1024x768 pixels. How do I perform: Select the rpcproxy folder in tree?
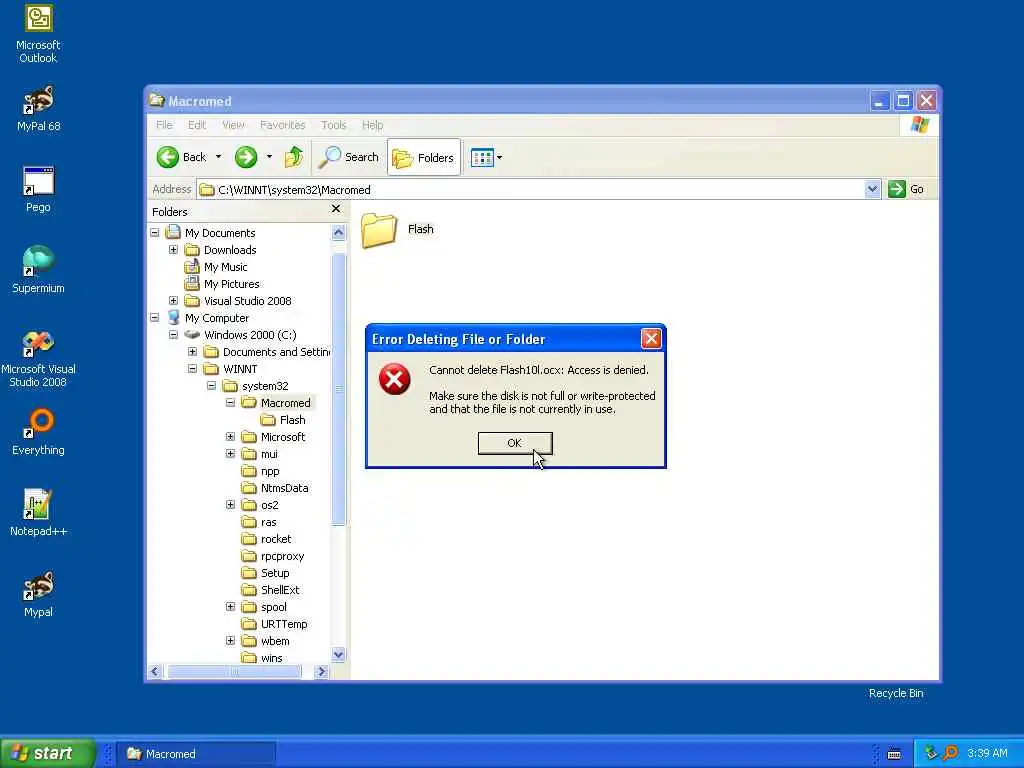(273, 556)
